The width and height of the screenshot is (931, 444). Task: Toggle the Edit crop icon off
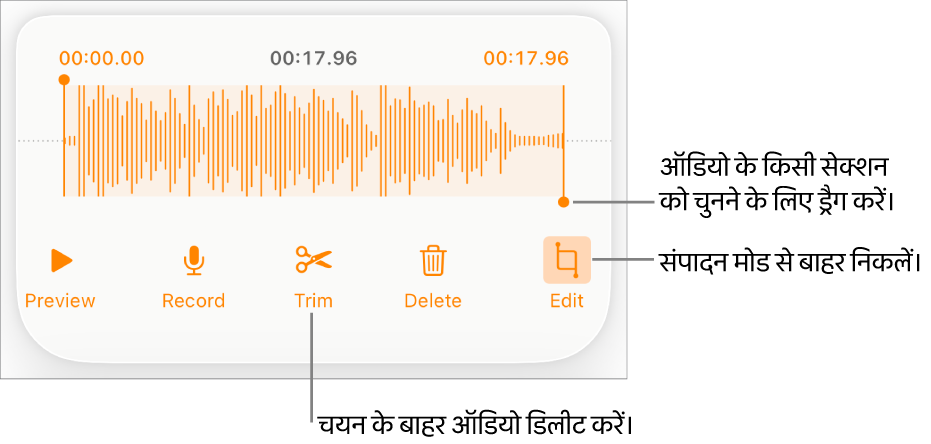(x=567, y=260)
